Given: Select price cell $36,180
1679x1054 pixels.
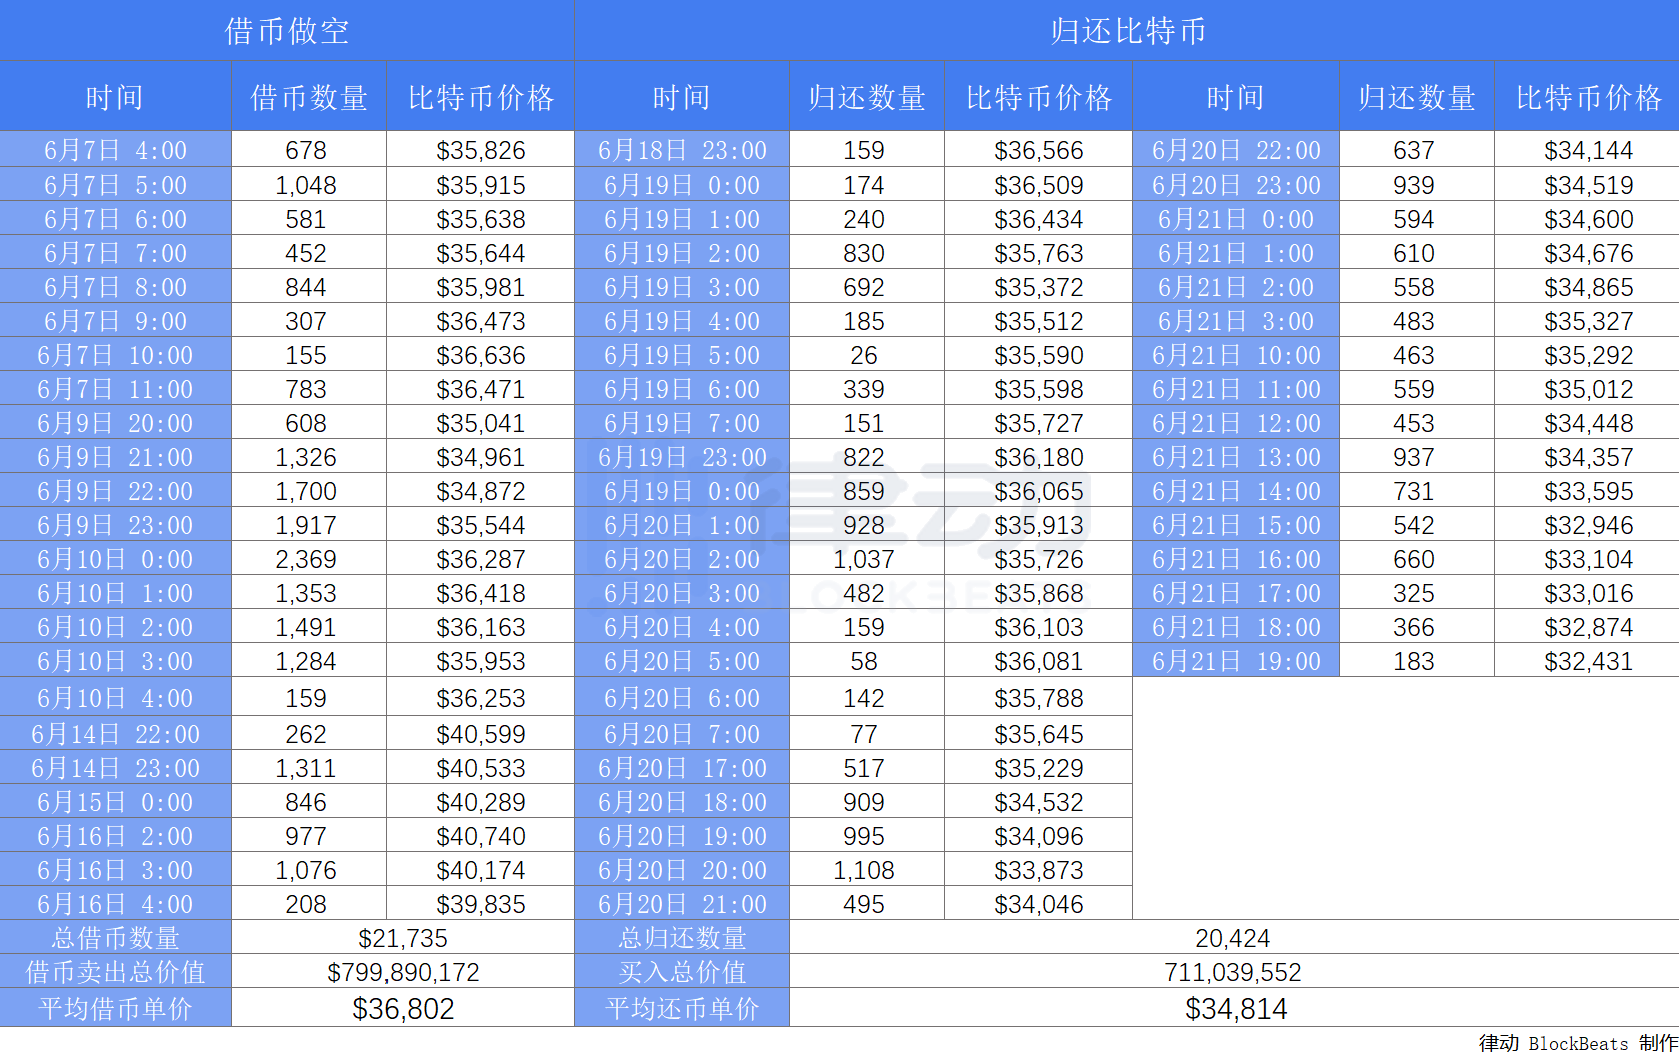Looking at the screenshot, I should point(1039,457).
